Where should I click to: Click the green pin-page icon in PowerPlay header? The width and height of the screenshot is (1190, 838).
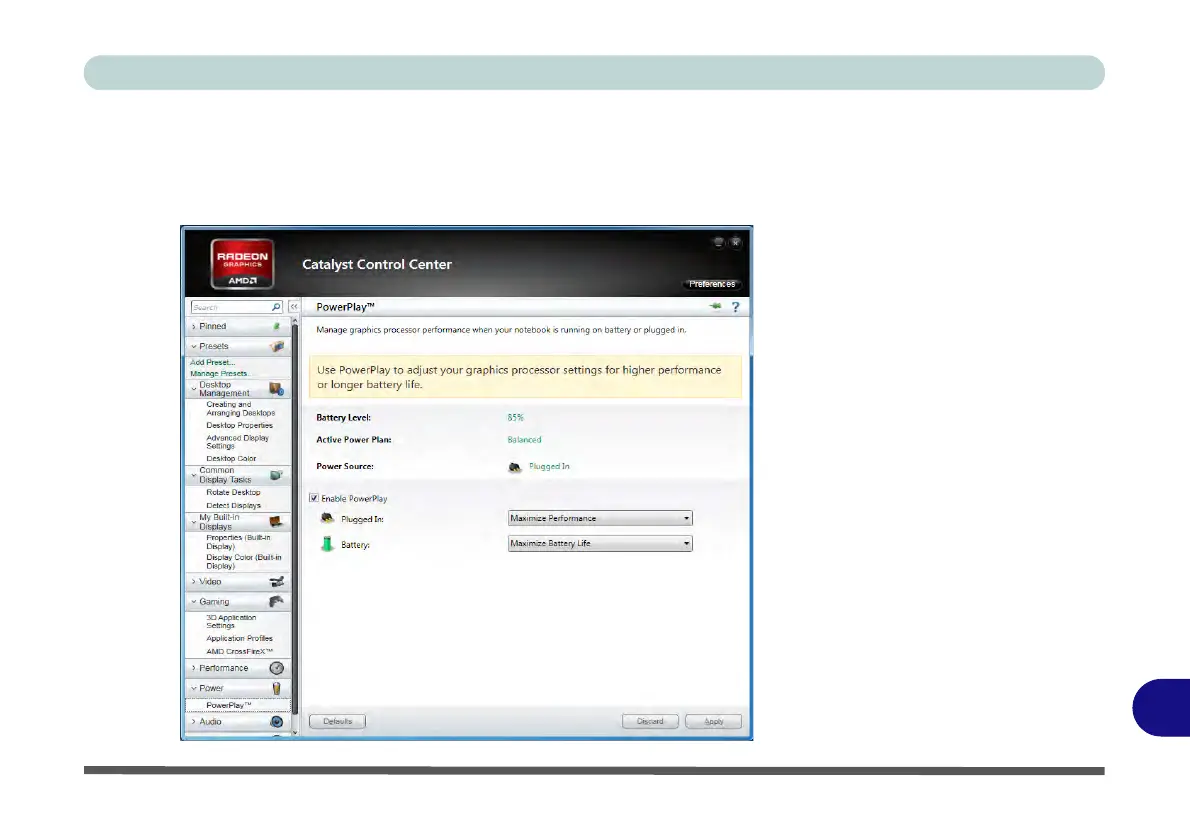(x=715, y=307)
